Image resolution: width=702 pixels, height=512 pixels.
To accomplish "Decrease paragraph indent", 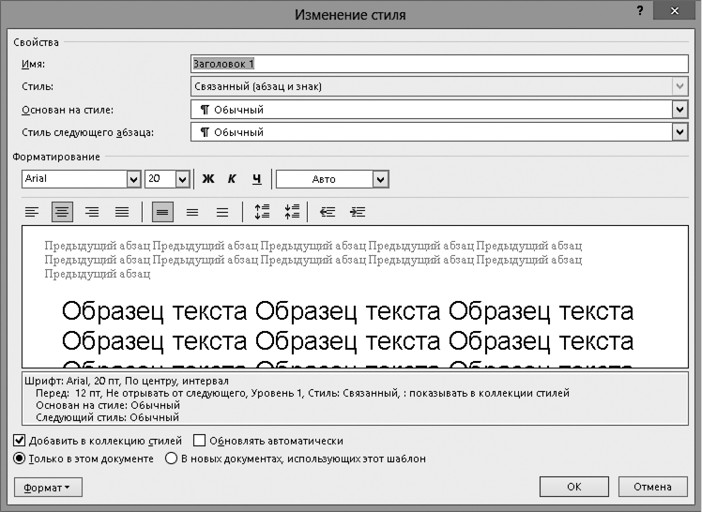I will (327, 212).
